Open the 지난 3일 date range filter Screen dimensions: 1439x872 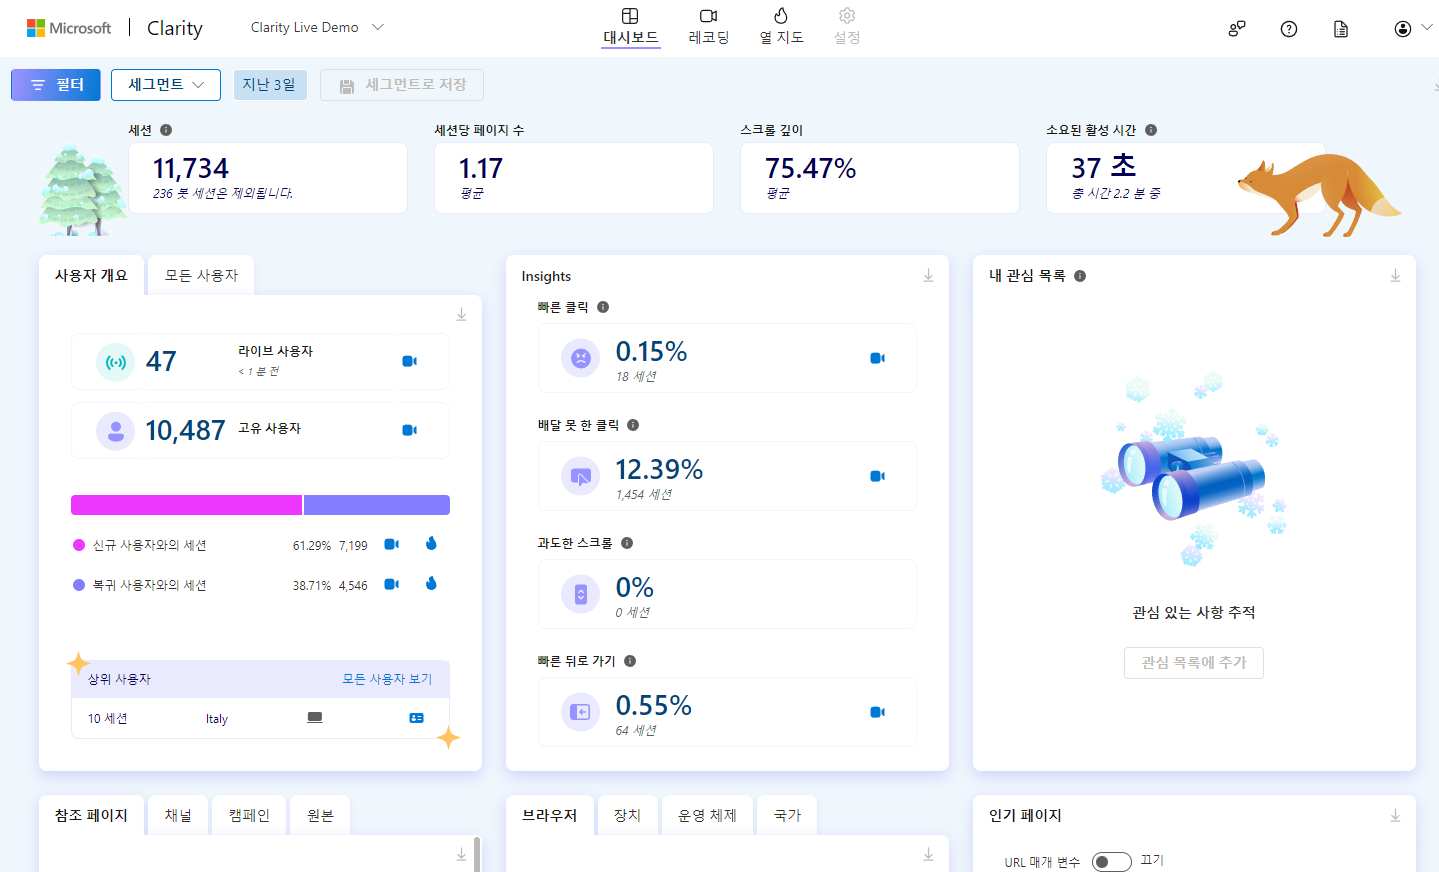(270, 85)
